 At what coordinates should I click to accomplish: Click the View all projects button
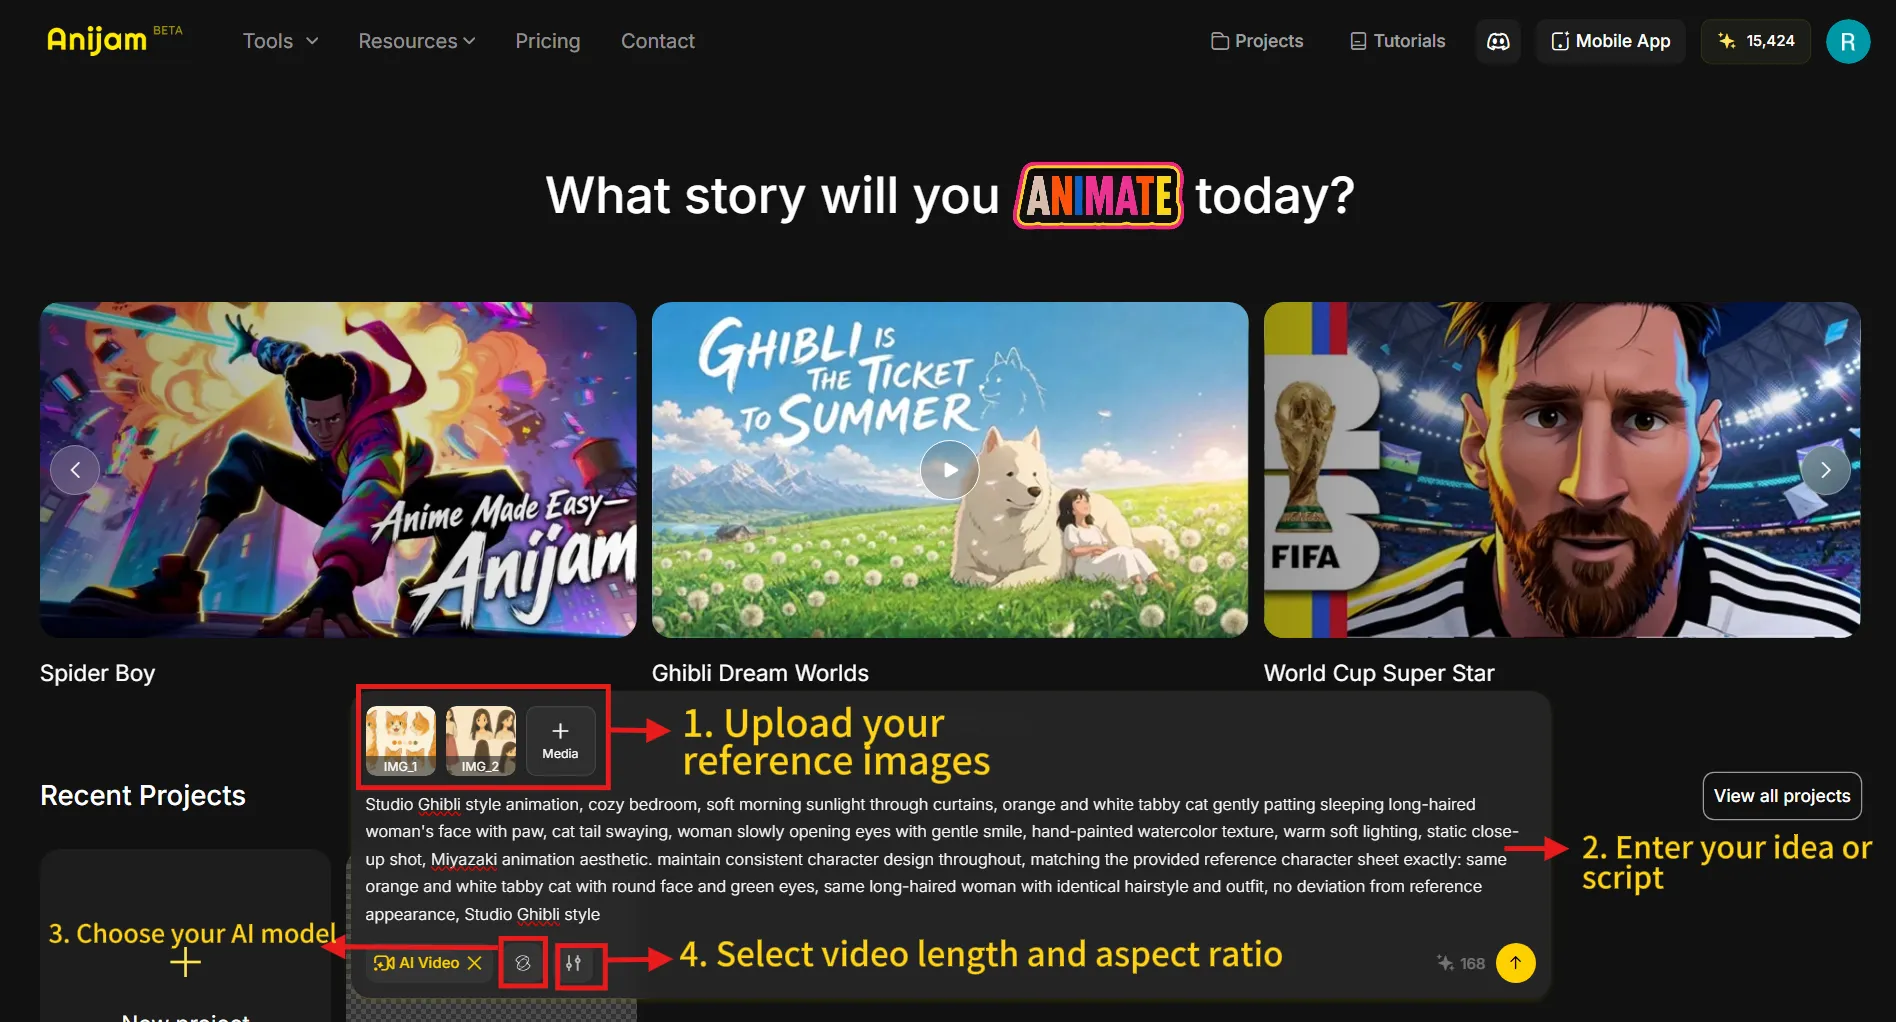[x=1782, y=796]
